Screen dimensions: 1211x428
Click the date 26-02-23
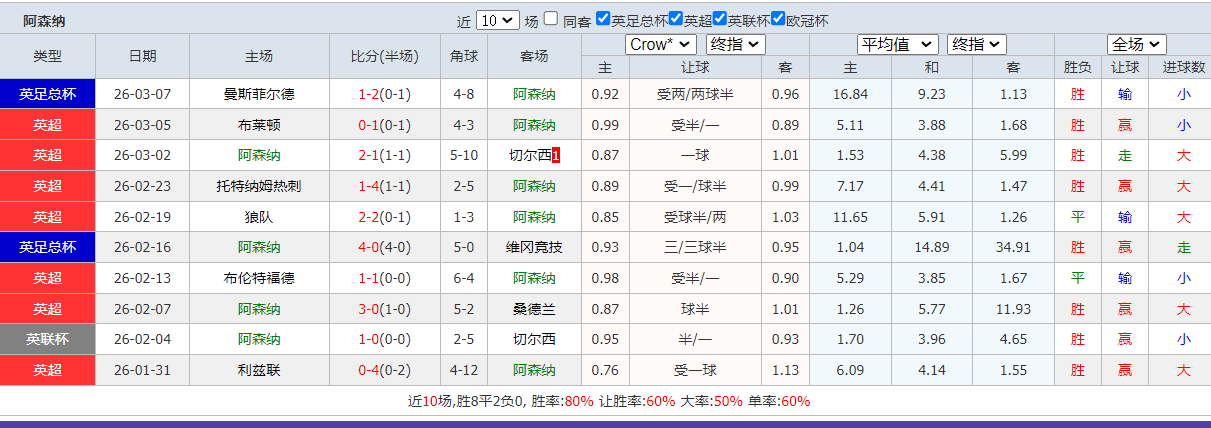142,186
